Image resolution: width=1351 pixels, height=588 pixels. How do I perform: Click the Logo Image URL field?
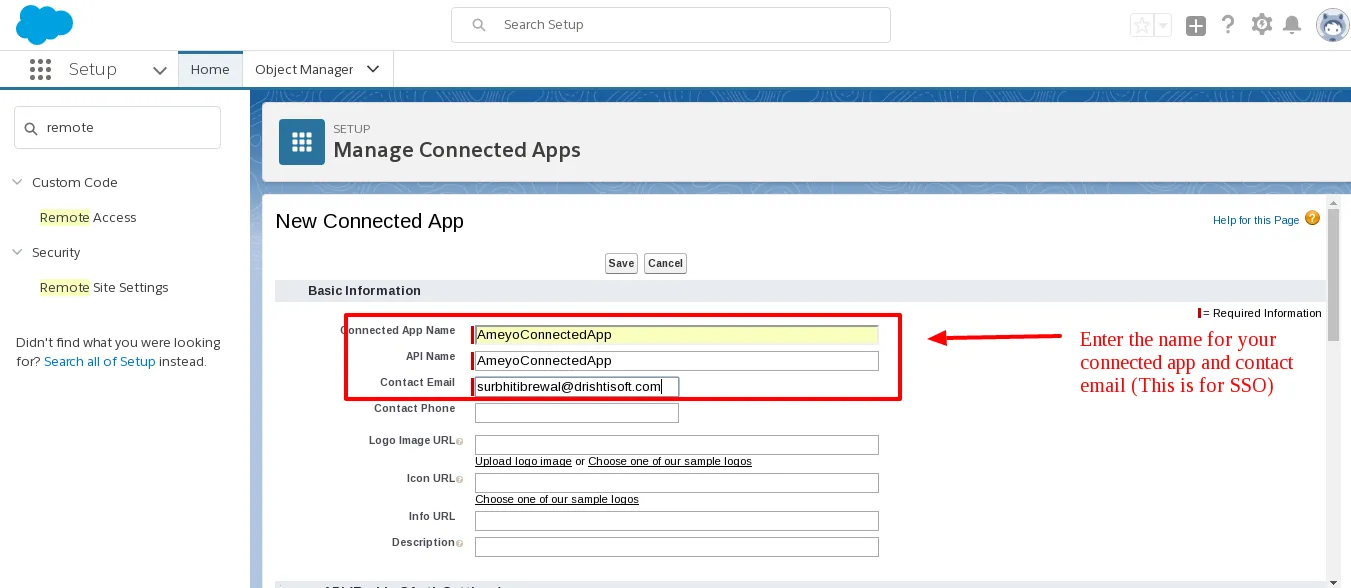pos(677,445)
